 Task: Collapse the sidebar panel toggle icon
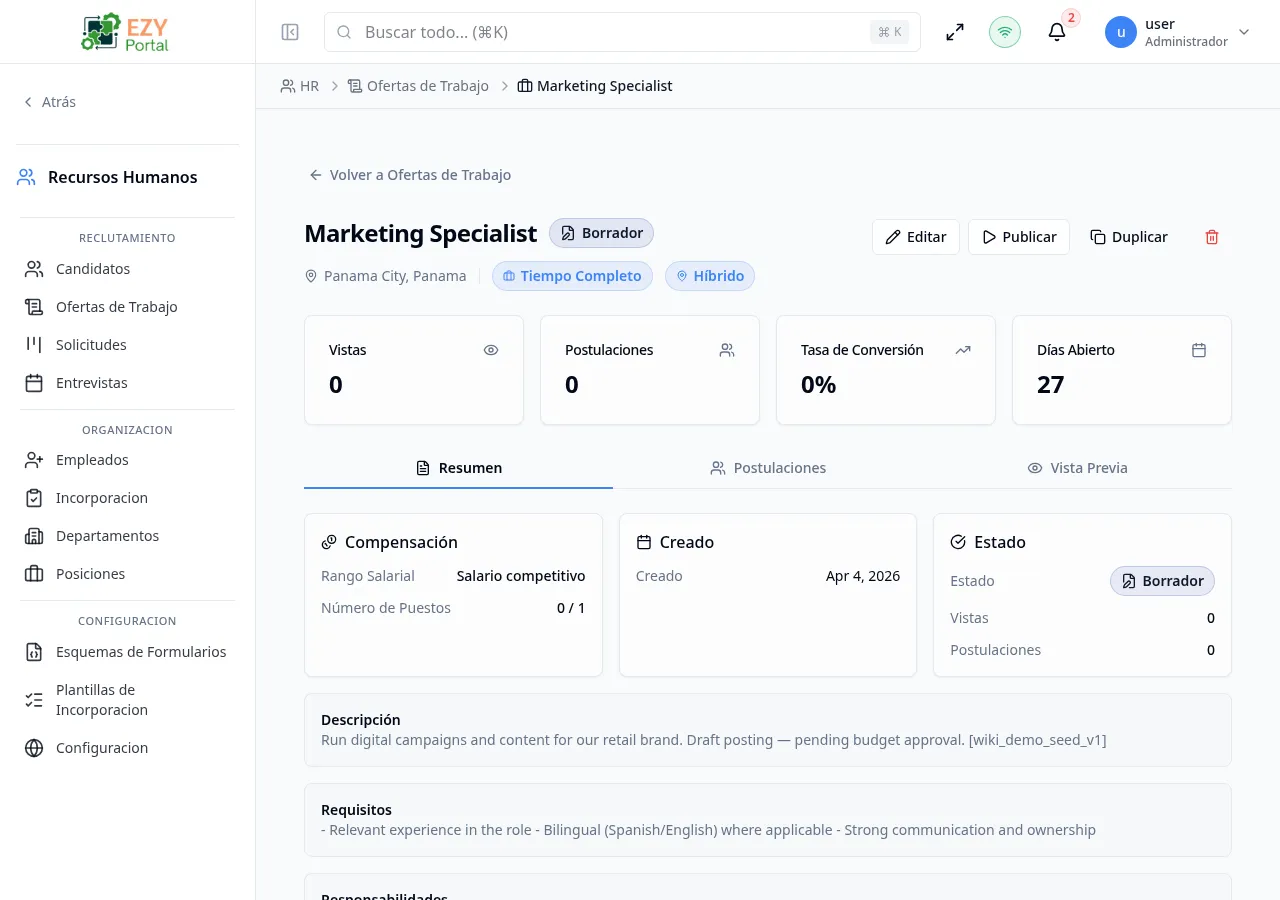(290, 32)
